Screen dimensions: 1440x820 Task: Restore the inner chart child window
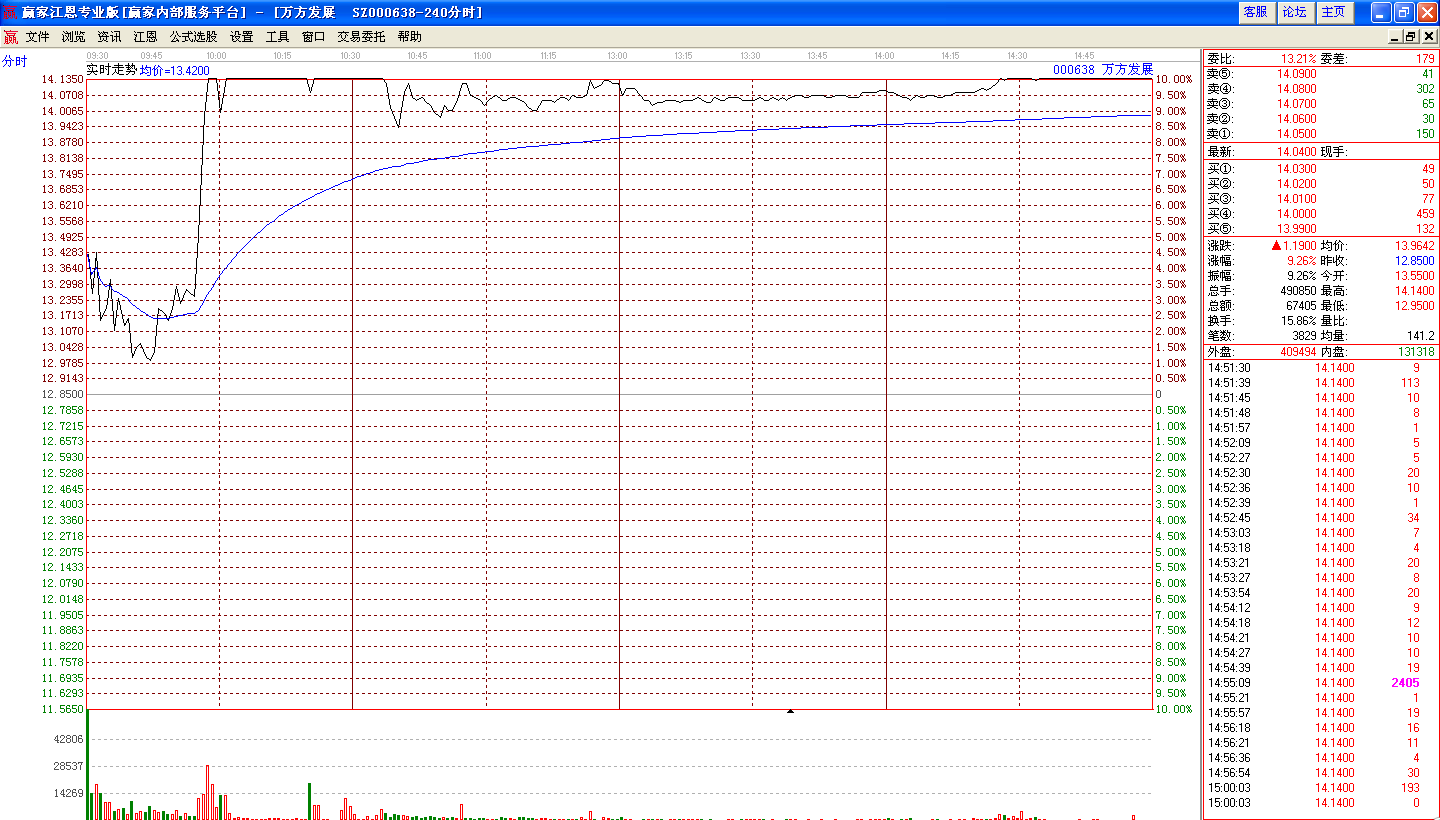click(1411, 37)
